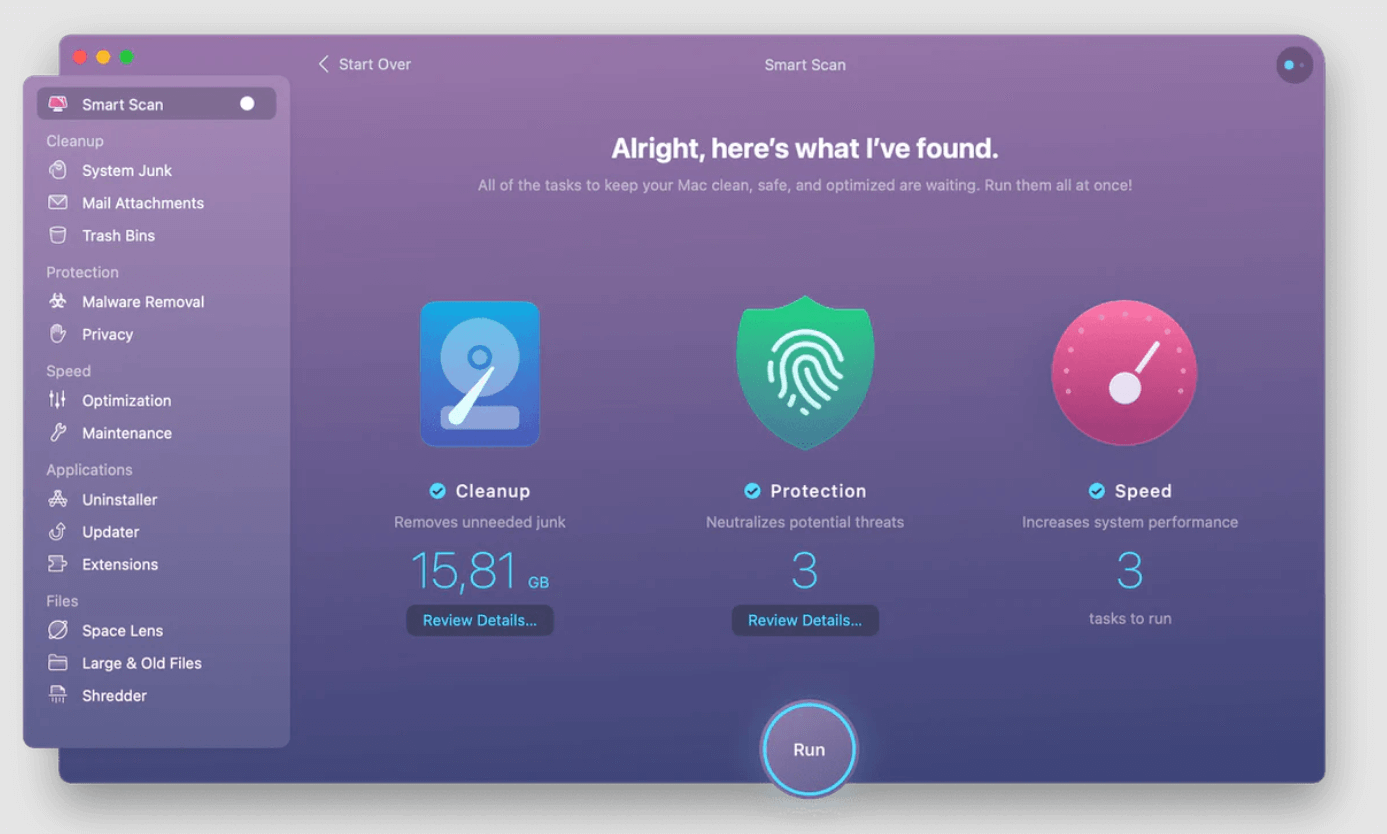Click the Optimization sliders icon
Image resolution: width=1387 pixels, height=834 pixels.
click(x=58, y=400)
